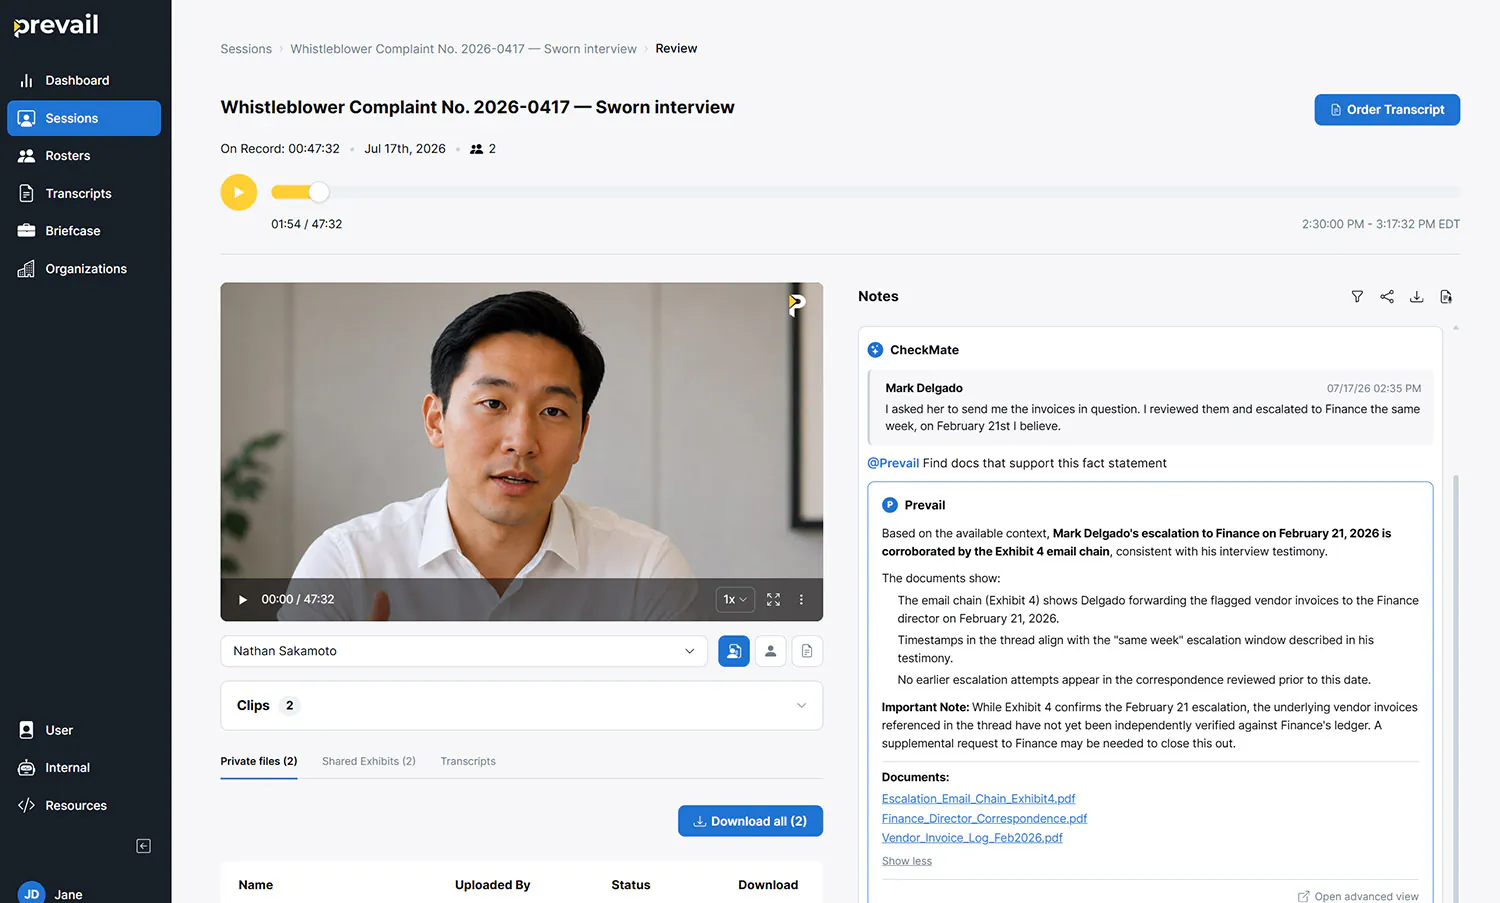Expand the Clips section

[x=521, y=706]
